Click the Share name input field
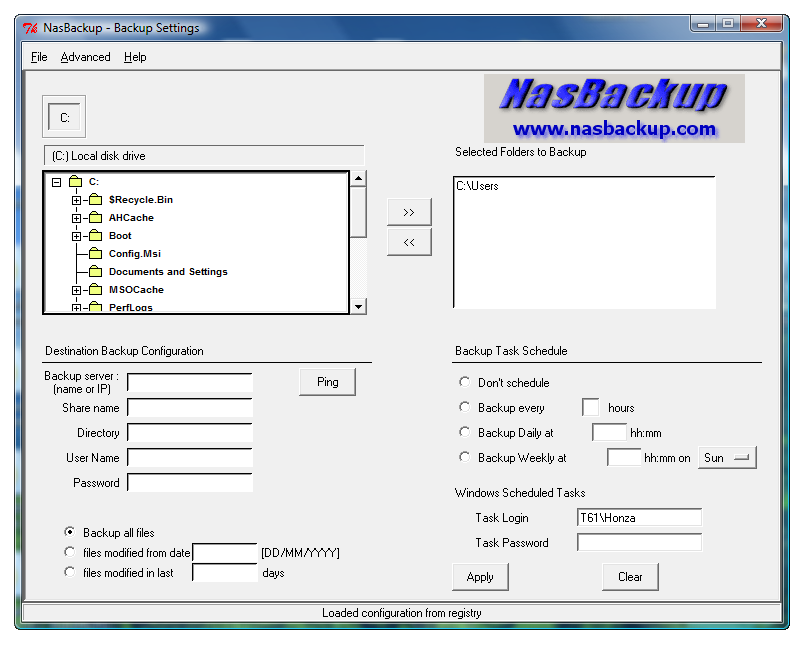Viewport: 808px width, 648px height. coord(190,407)
